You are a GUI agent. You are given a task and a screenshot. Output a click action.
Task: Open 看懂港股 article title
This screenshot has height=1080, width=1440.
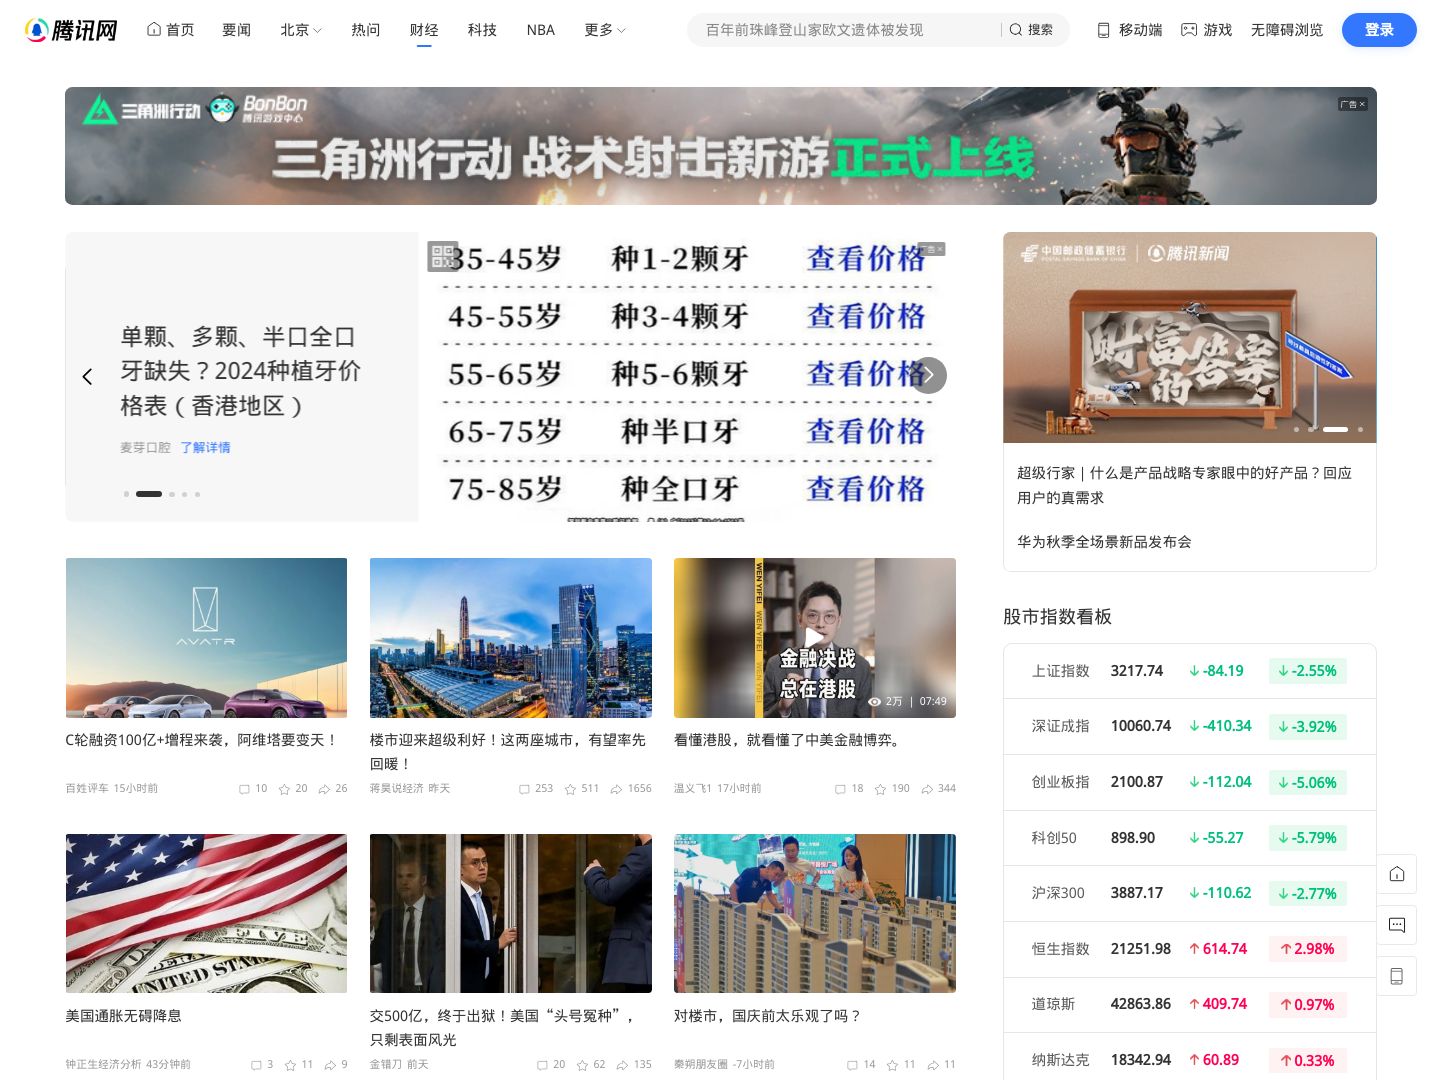[789, 740]
